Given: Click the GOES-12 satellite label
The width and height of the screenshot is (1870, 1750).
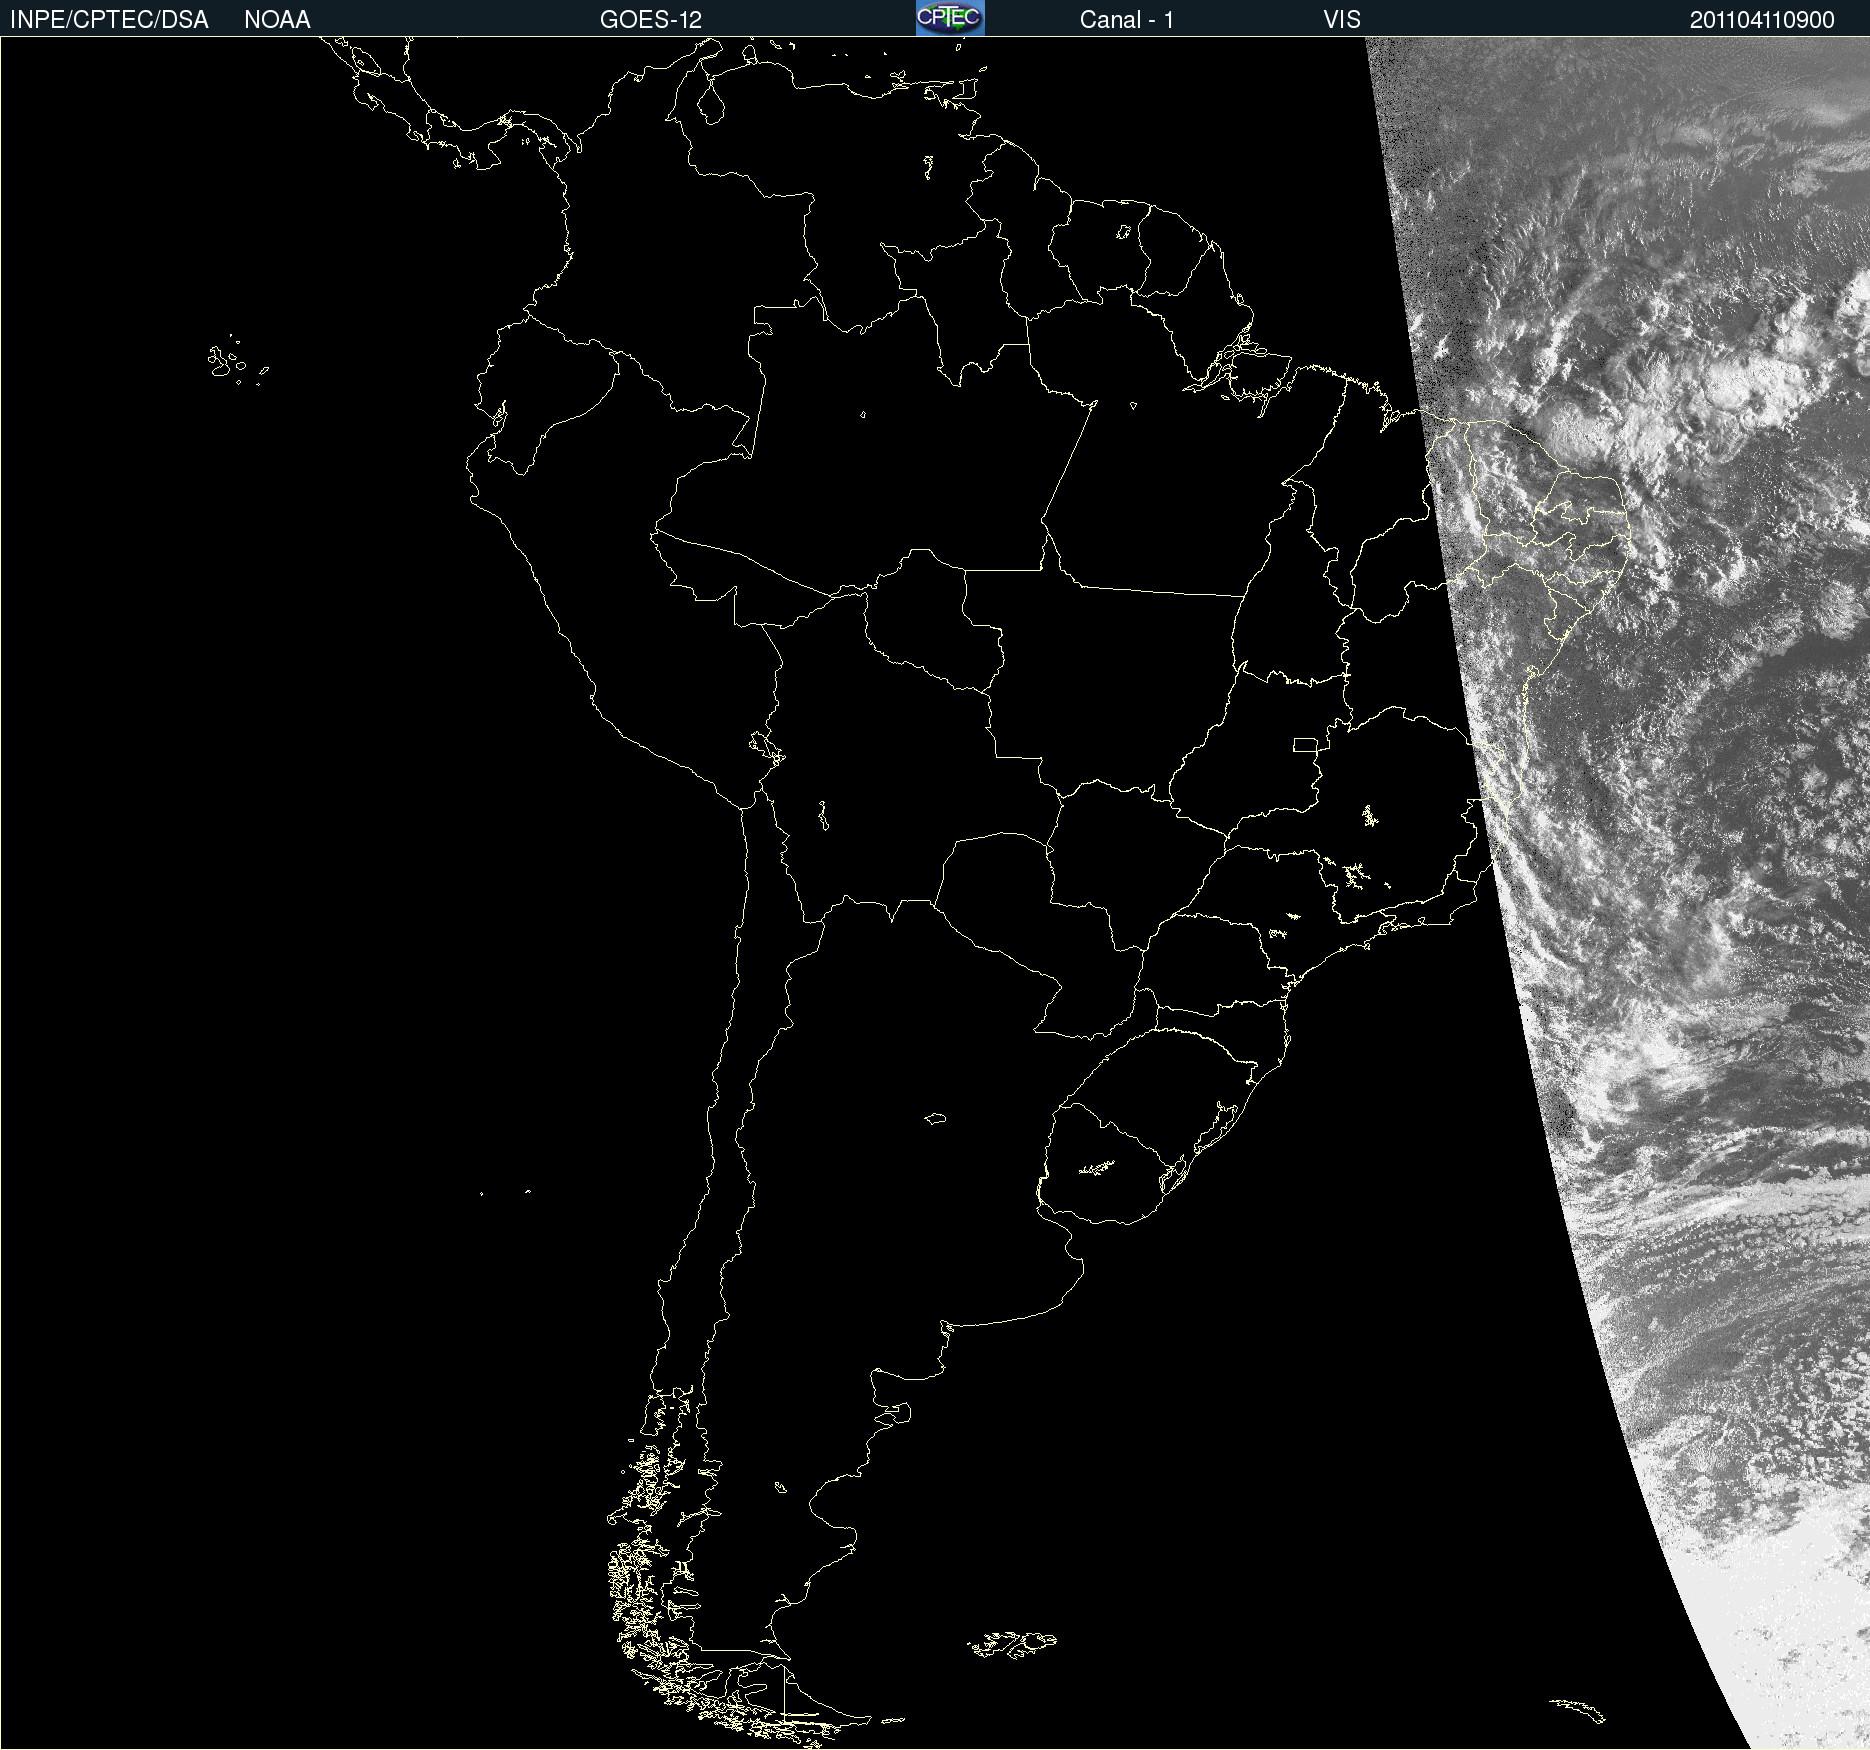Looking at the screenshot, I should pyautogui.click(x=651, y=20).
